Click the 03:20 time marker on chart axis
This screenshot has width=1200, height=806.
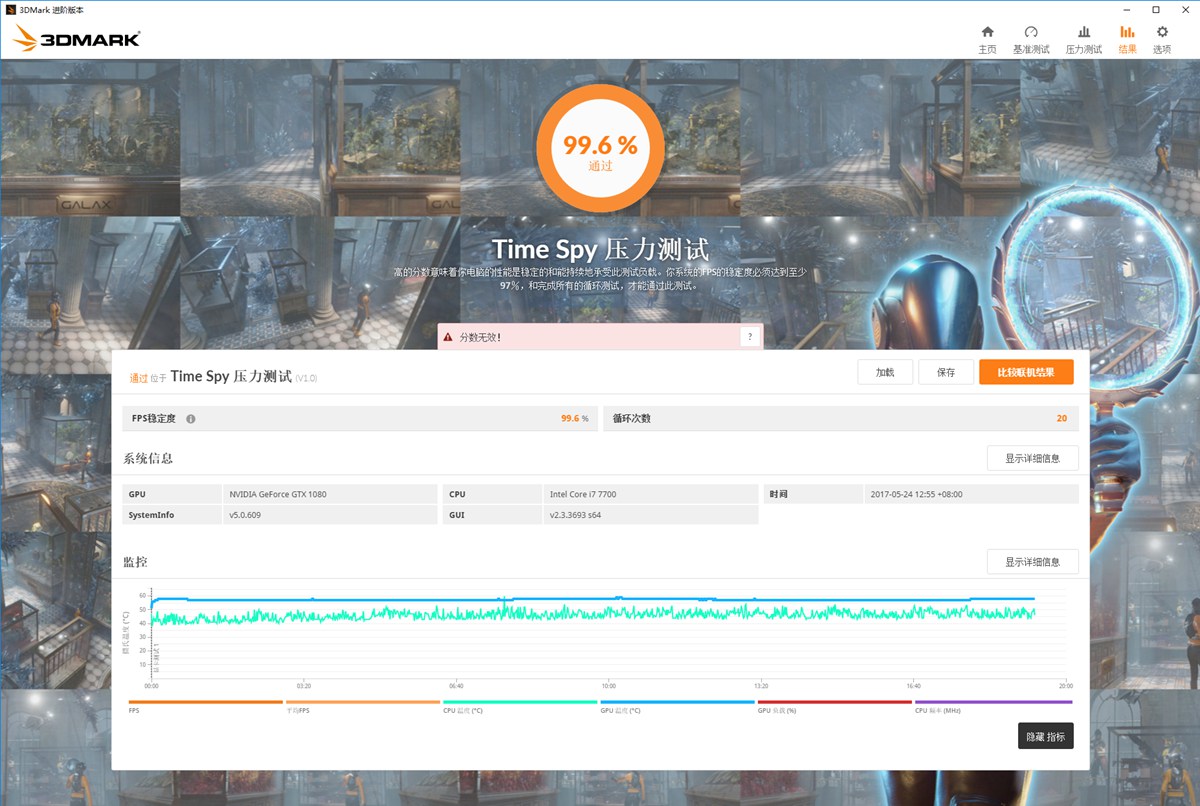coord(303,686)
